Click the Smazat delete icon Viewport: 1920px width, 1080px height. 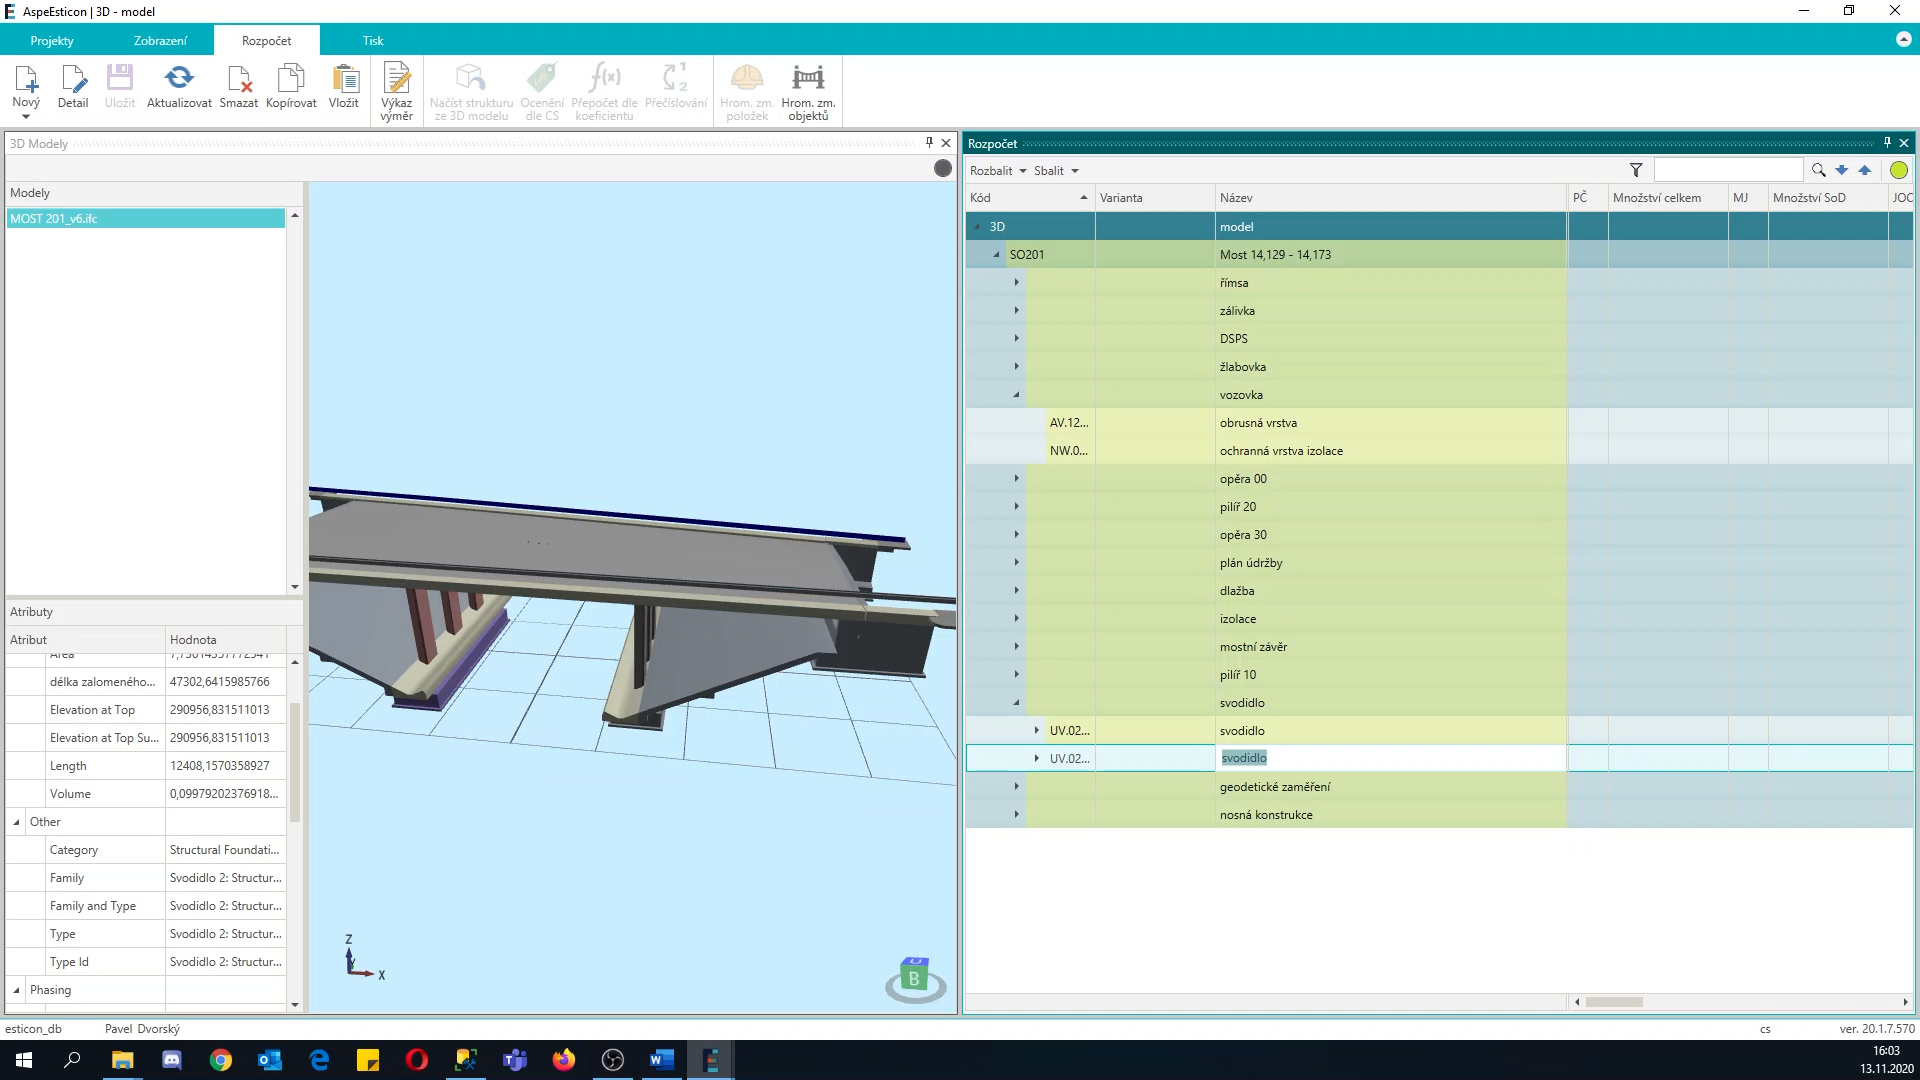coord(239,80)
